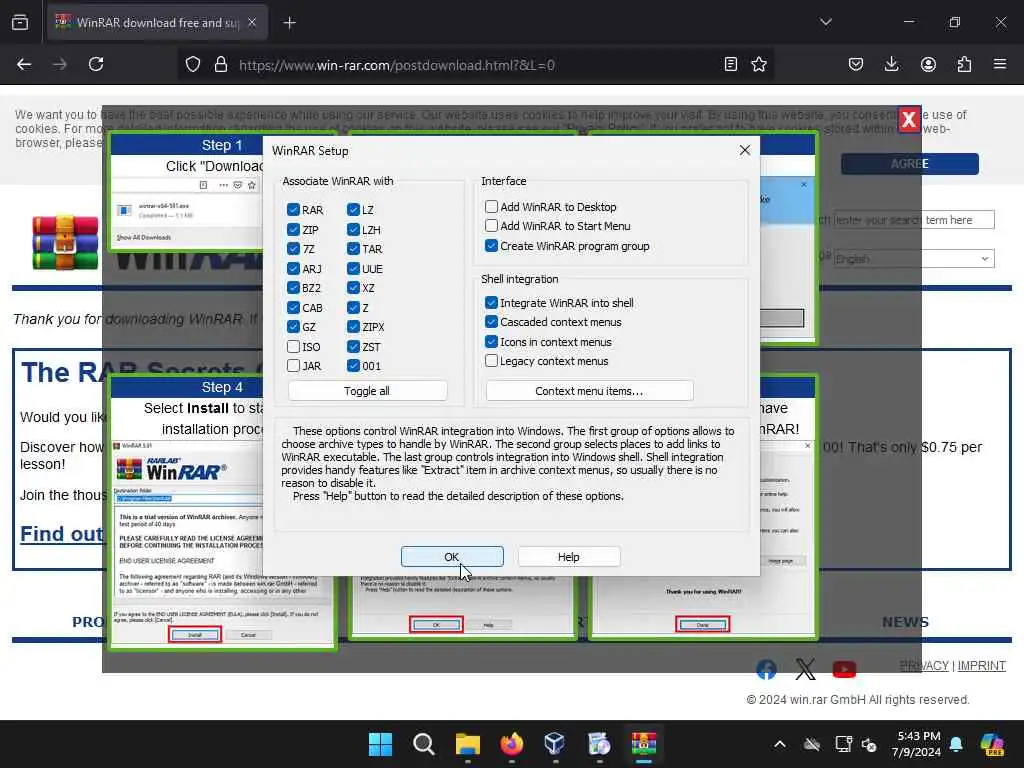Open the WinRAR installer taskbar icon
Image resolution: width=1024 pixels, height=768 pixels.
(643, 744)
